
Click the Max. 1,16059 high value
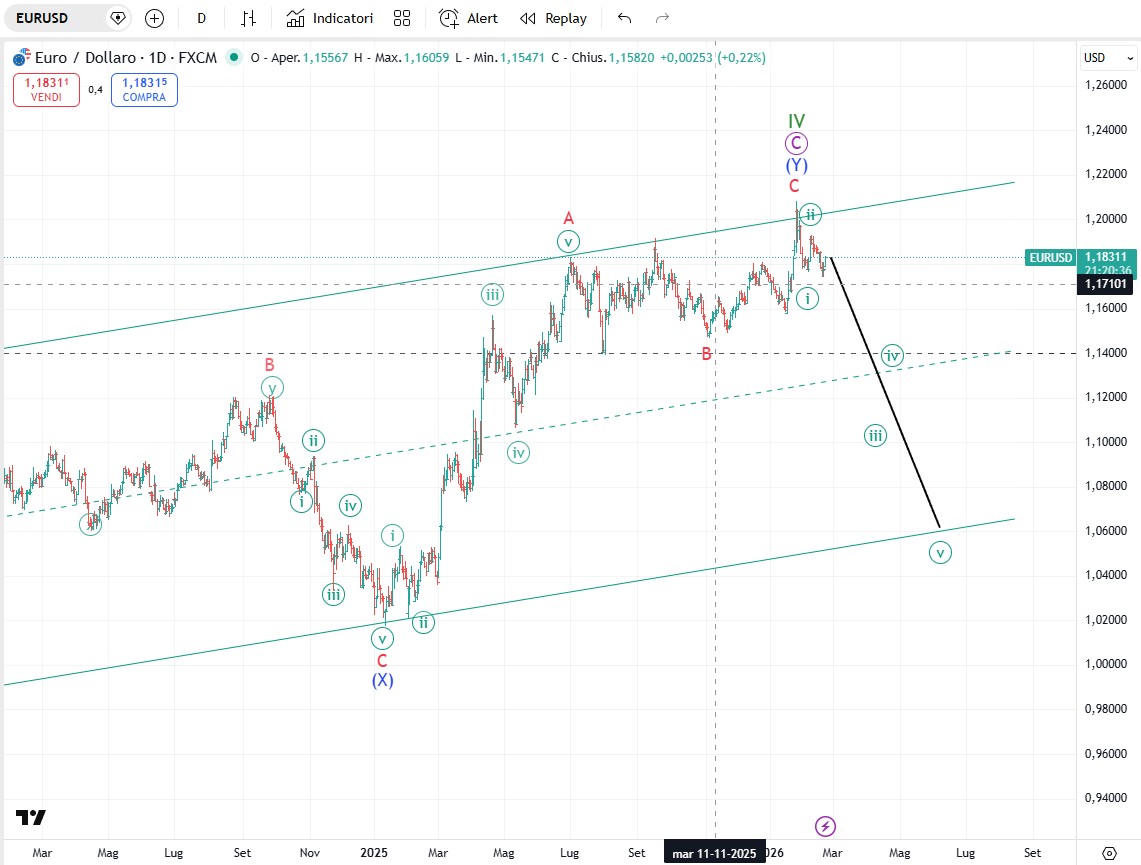(402, 57)
